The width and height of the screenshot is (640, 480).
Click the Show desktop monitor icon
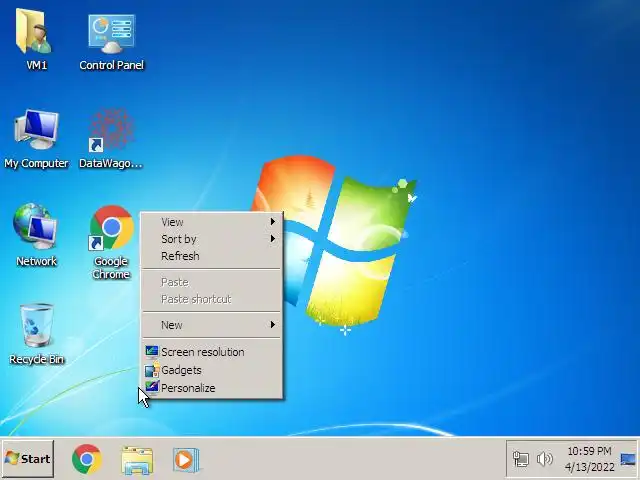tap(628, 460)
